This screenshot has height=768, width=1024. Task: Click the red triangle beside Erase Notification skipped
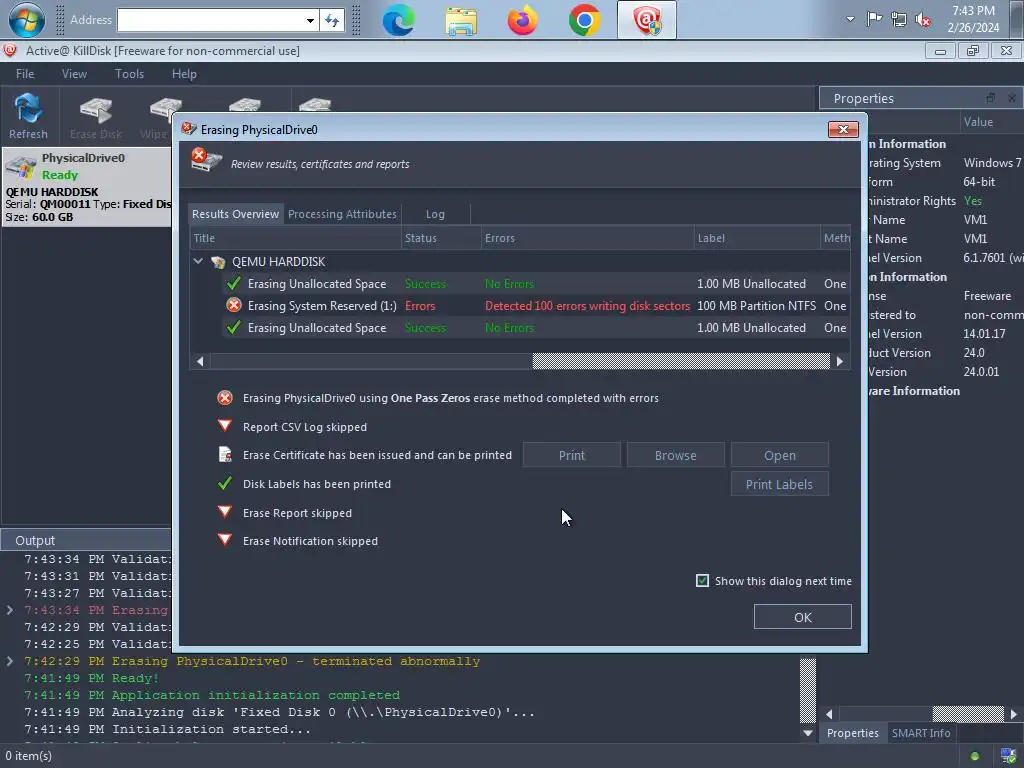coord(225,540)
